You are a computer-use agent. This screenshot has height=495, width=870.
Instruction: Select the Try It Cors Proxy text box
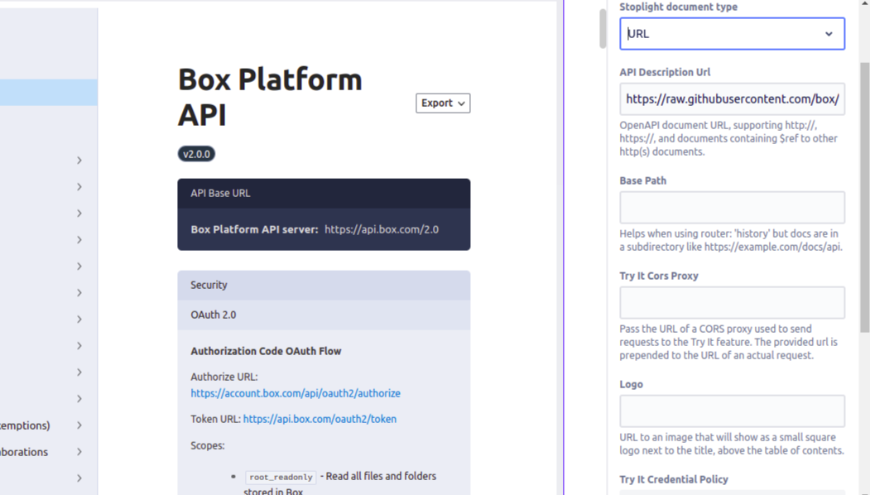[731, 303]
